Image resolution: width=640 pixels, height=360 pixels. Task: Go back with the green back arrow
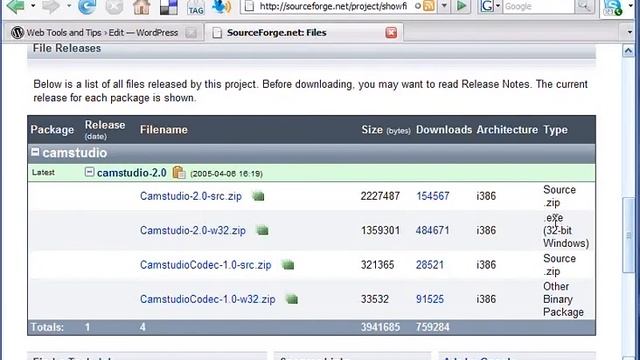click(x=16, y=7)
